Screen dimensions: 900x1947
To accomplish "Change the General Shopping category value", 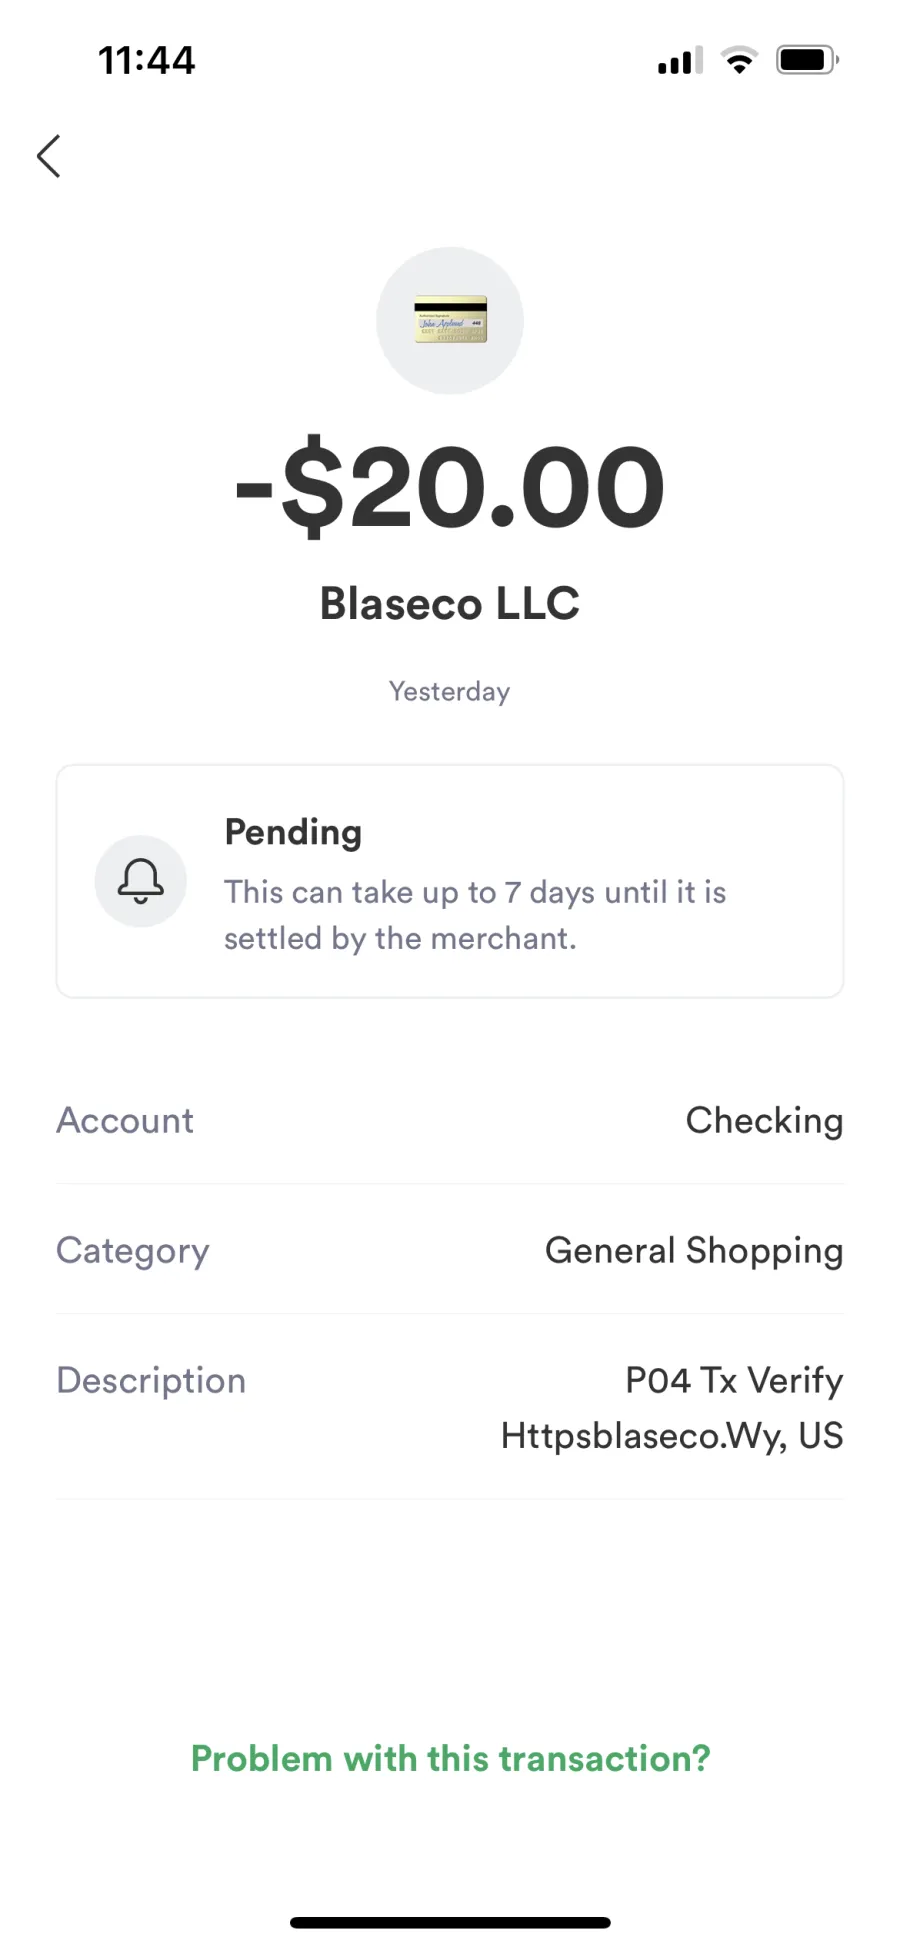I will coord(694,1251).
